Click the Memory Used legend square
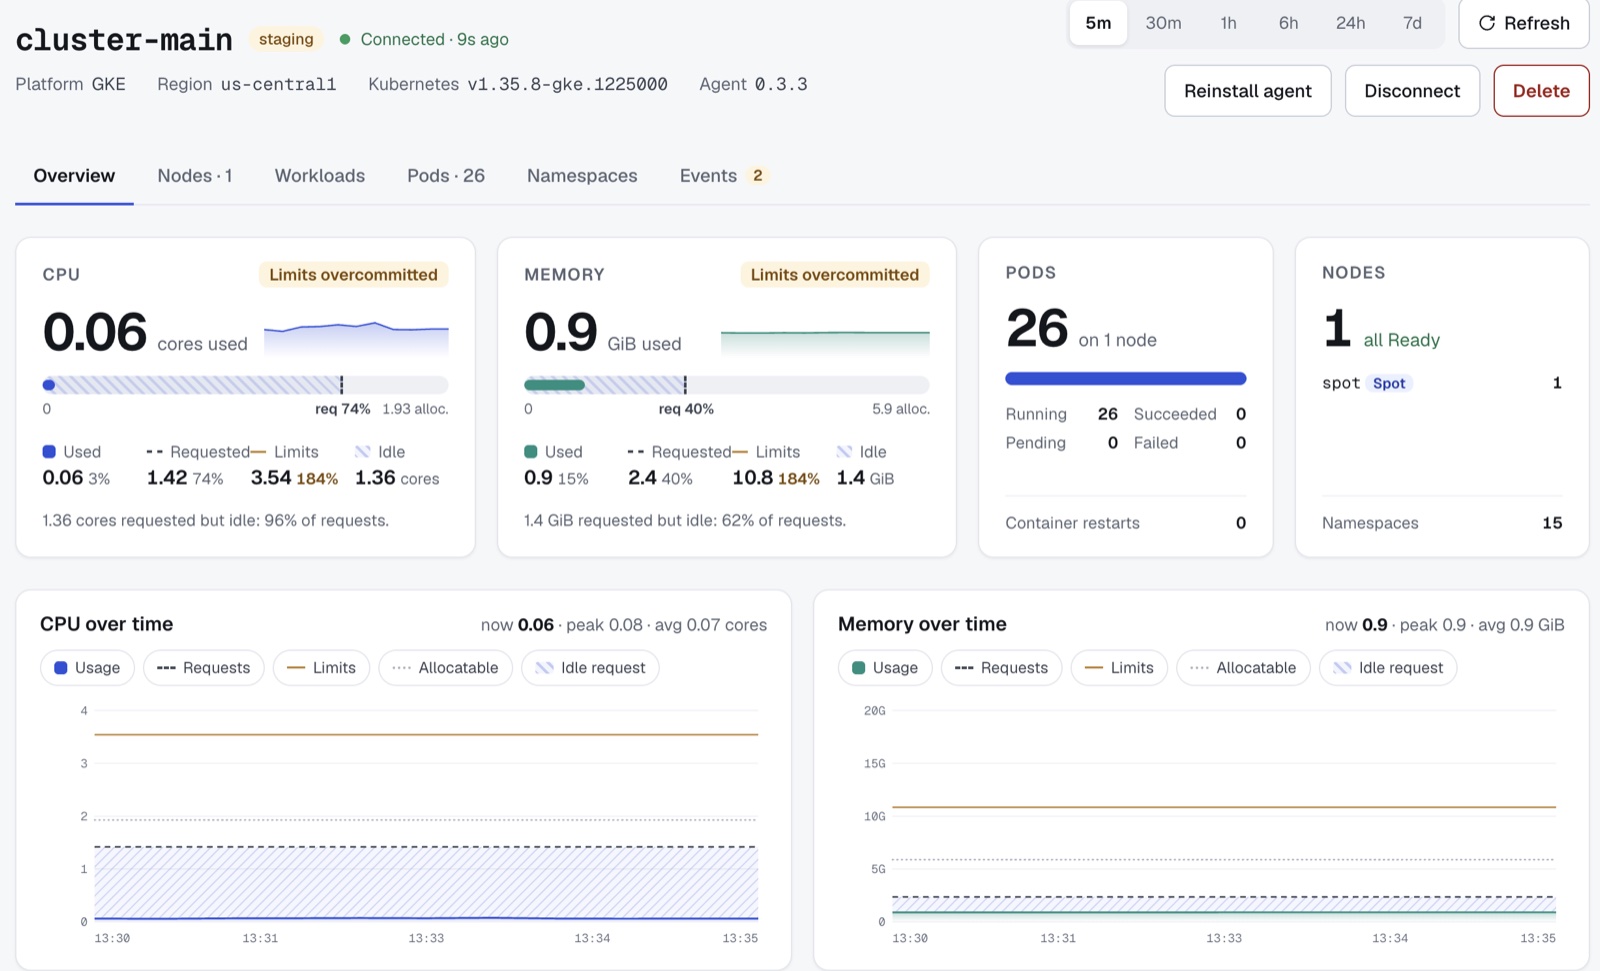 [x=531, y=452]
